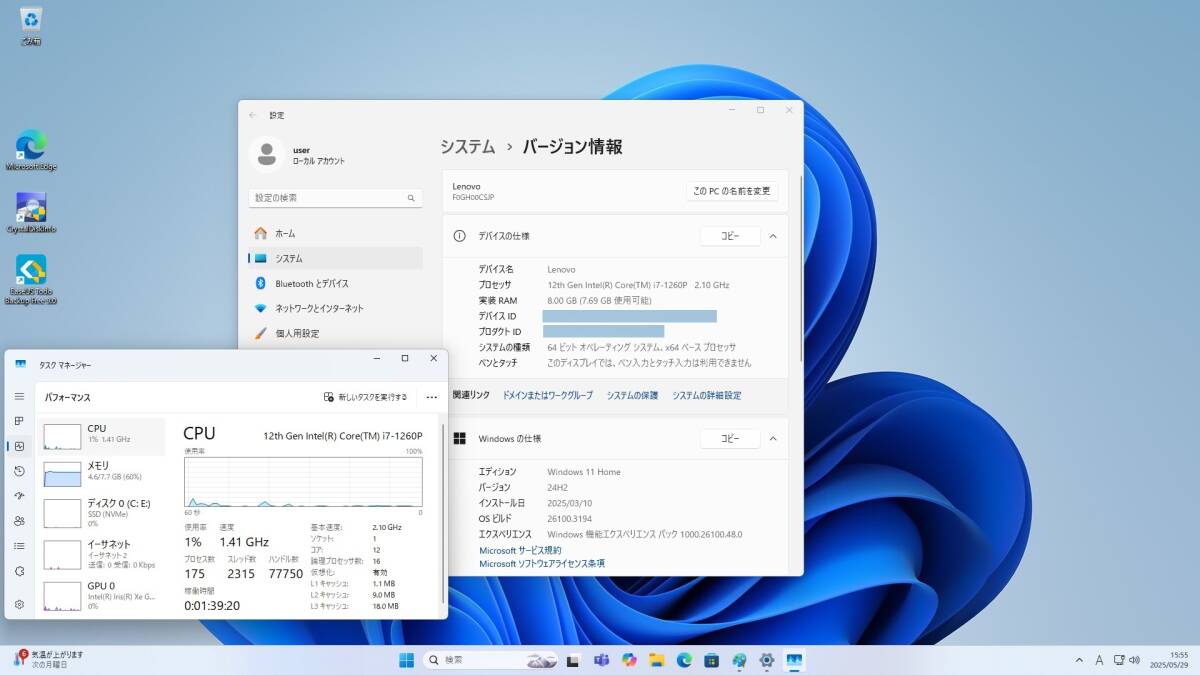The width and height of the screenshot is (1200, 675).
Task: Open Users page icon in Task Manager
Action: pos(19,521)
